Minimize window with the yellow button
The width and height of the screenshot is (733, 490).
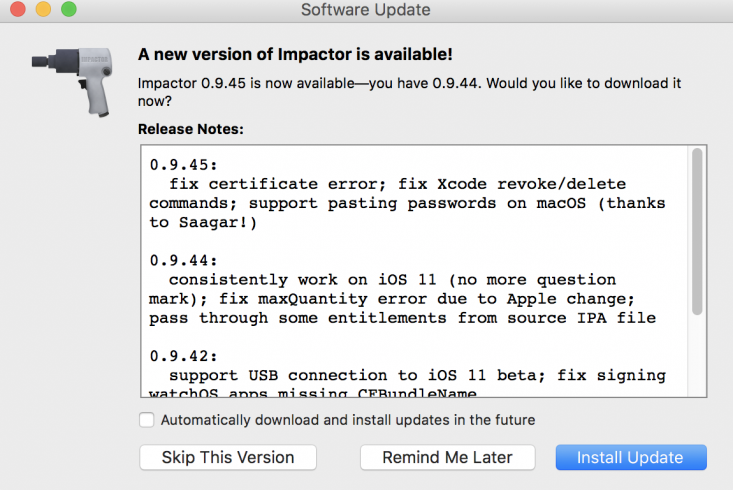pyautogui.click(x=44, y=10)
